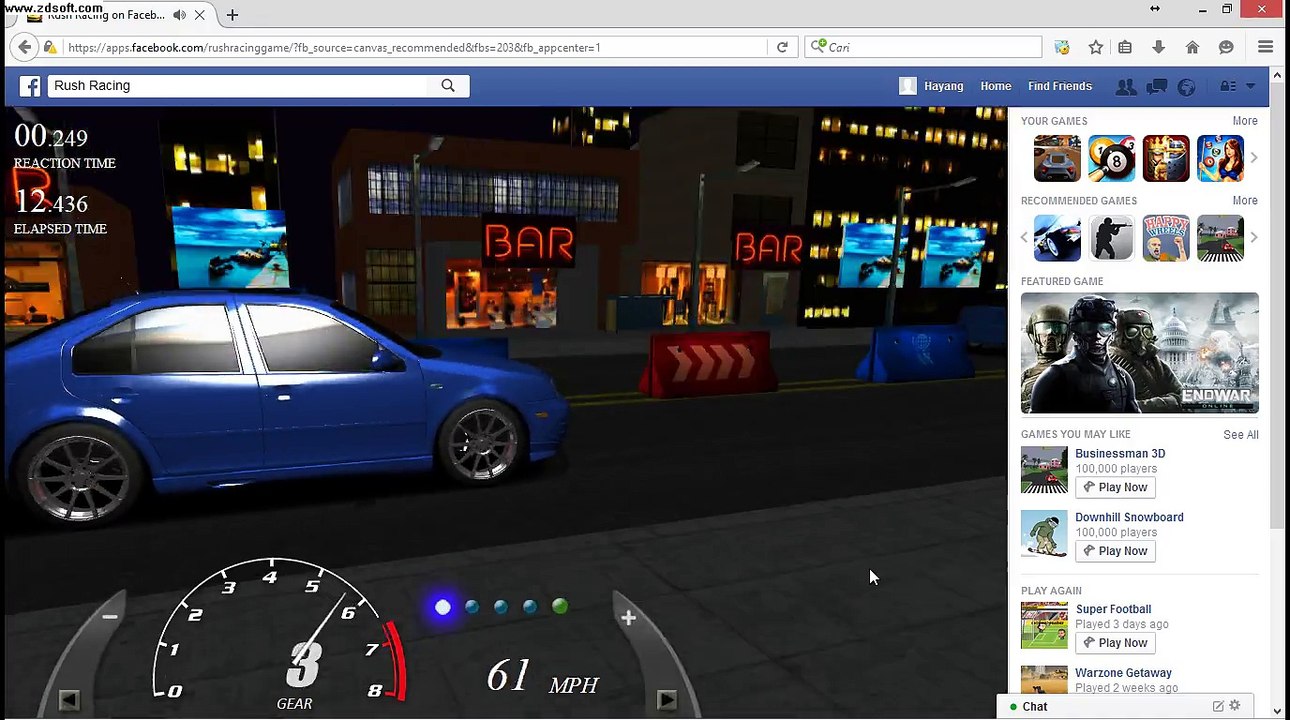Click the Facebook search magnifier button
1290x720 pixels.
pos(448,86)
